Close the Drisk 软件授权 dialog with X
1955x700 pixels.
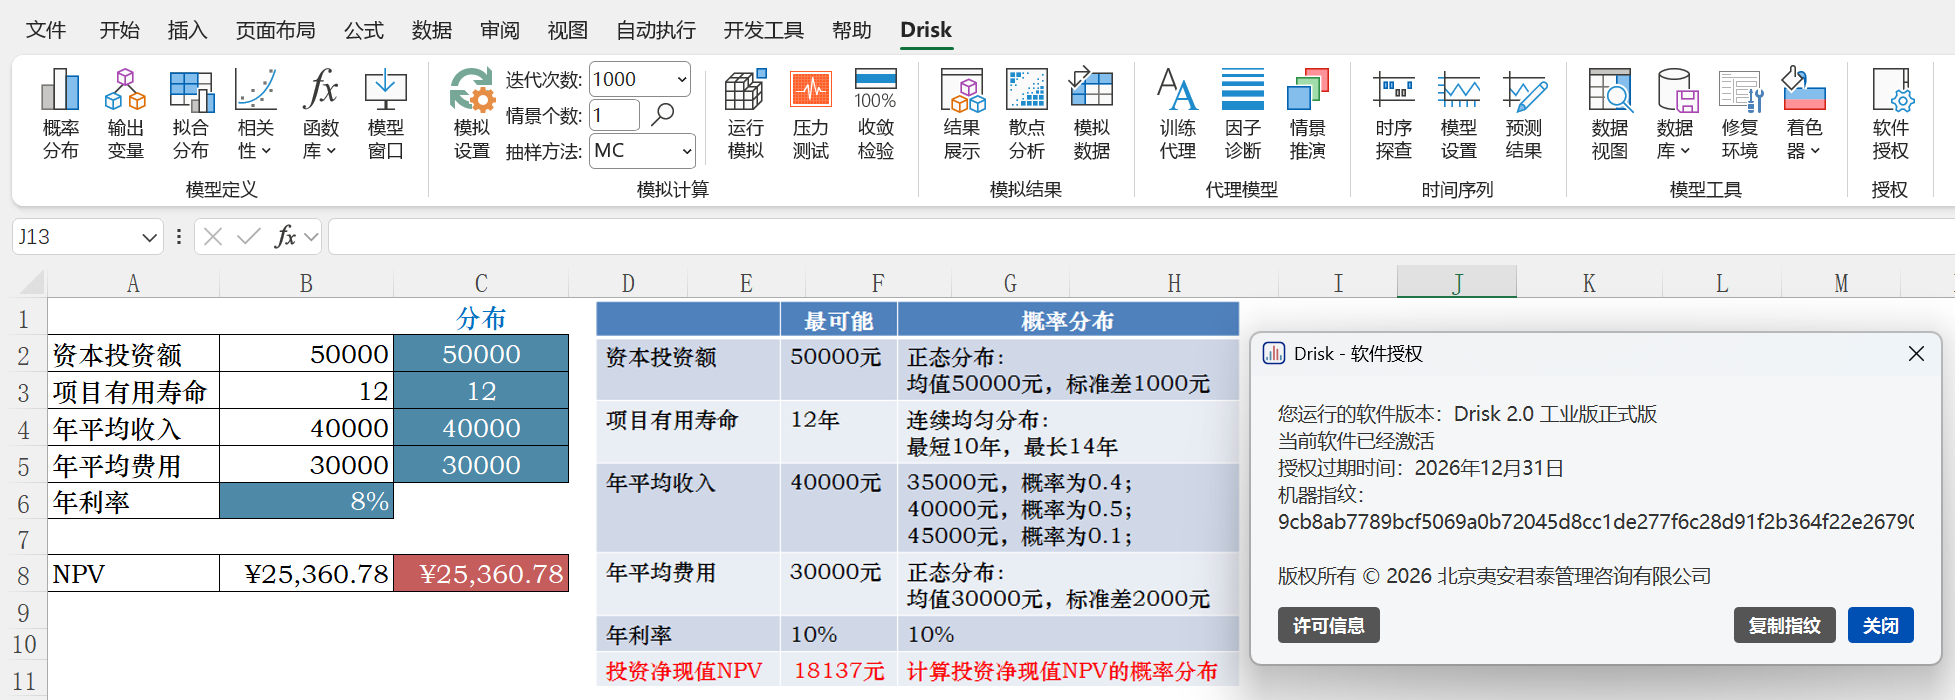(x=1916, y=354)
